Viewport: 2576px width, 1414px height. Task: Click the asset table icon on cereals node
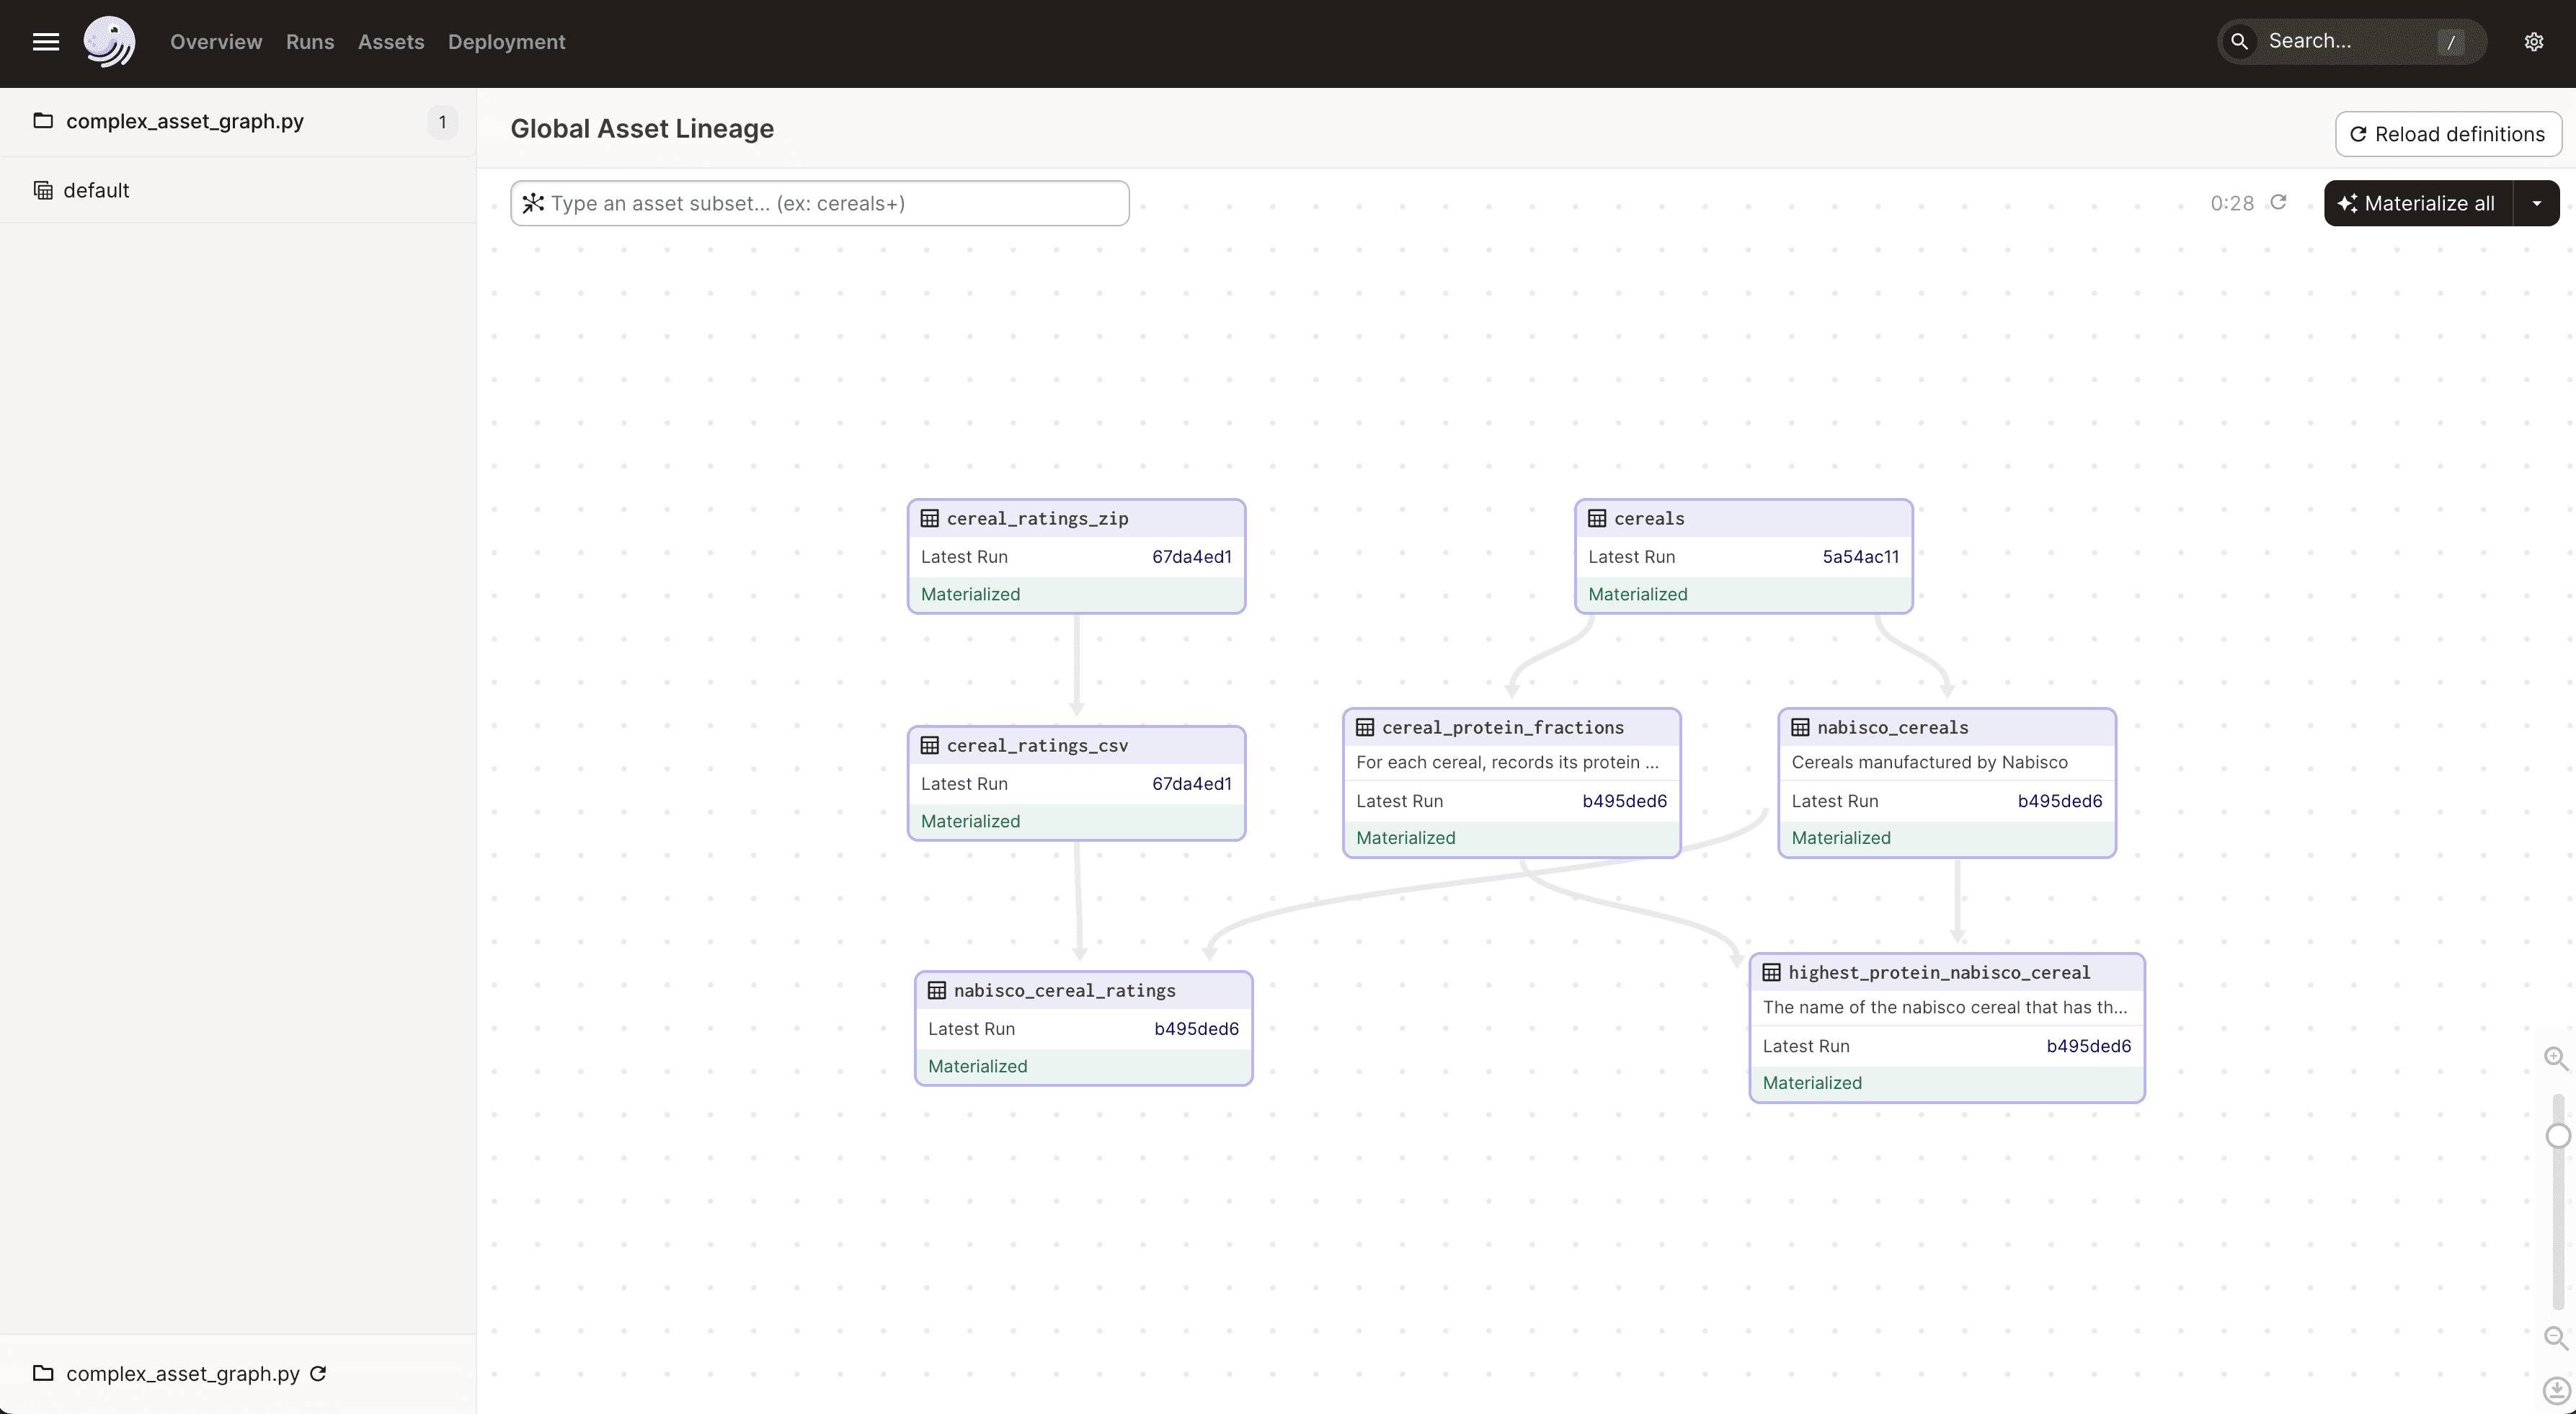pyautogui.click(x=1597, y=517)
